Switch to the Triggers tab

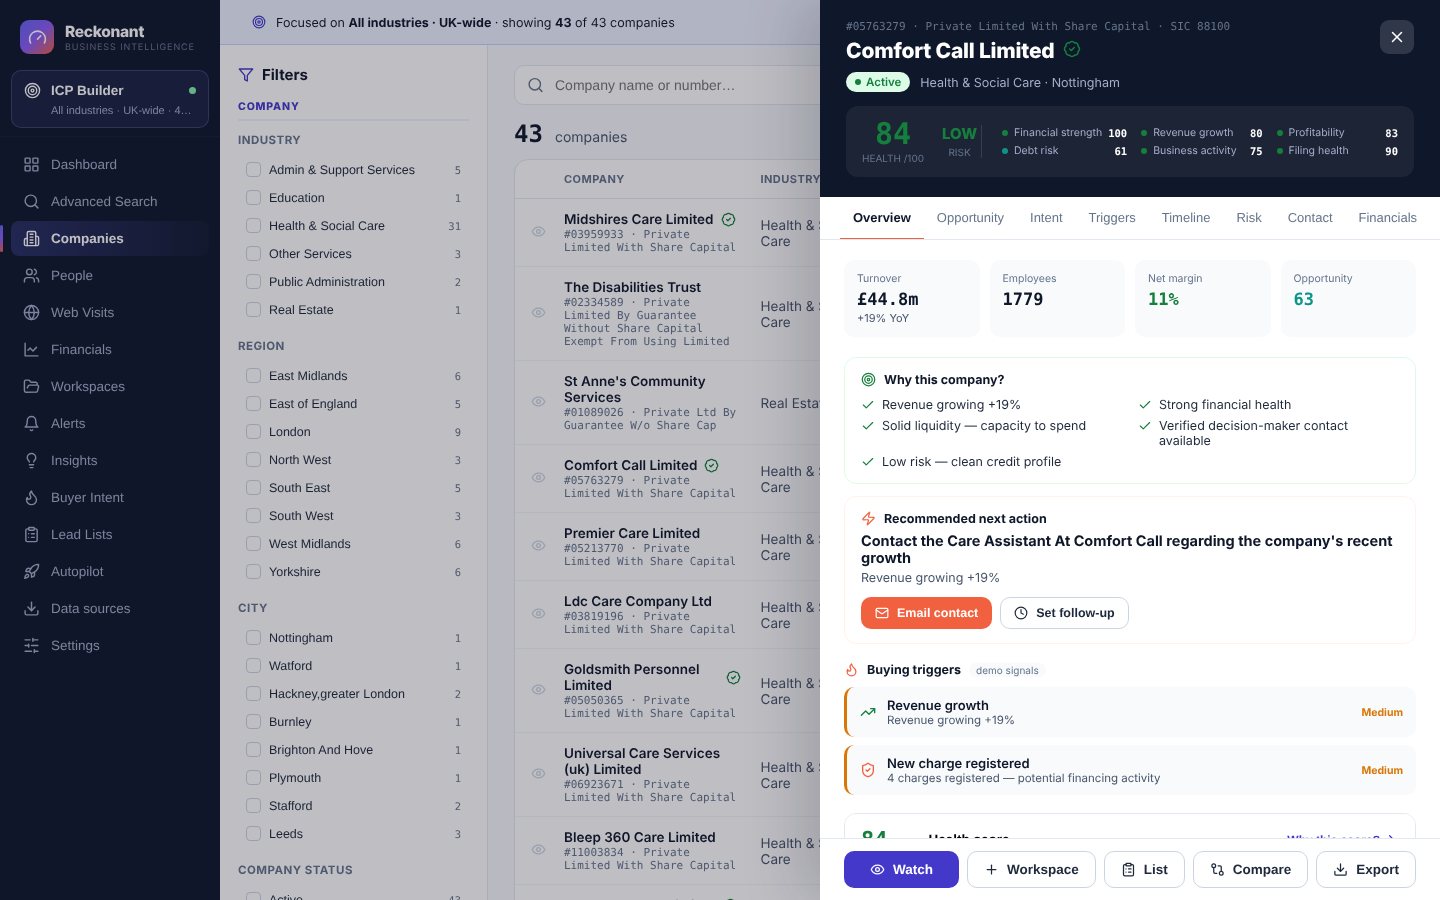point(1112,218)
